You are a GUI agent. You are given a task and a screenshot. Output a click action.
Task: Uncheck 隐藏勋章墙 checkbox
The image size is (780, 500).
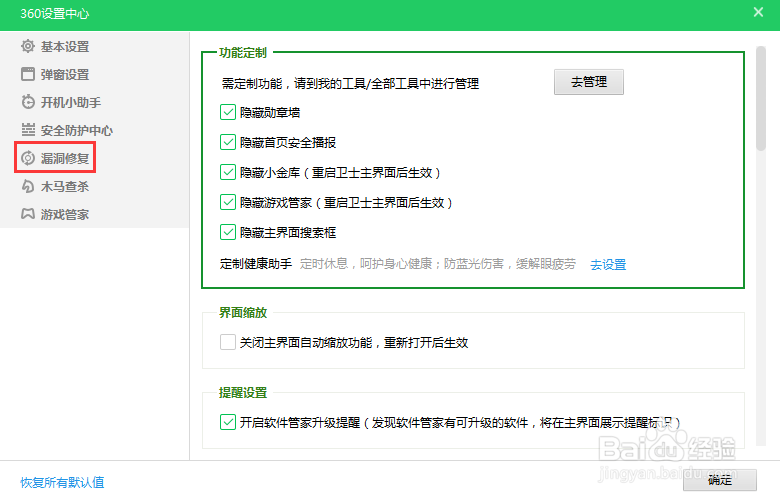(228, 112)
